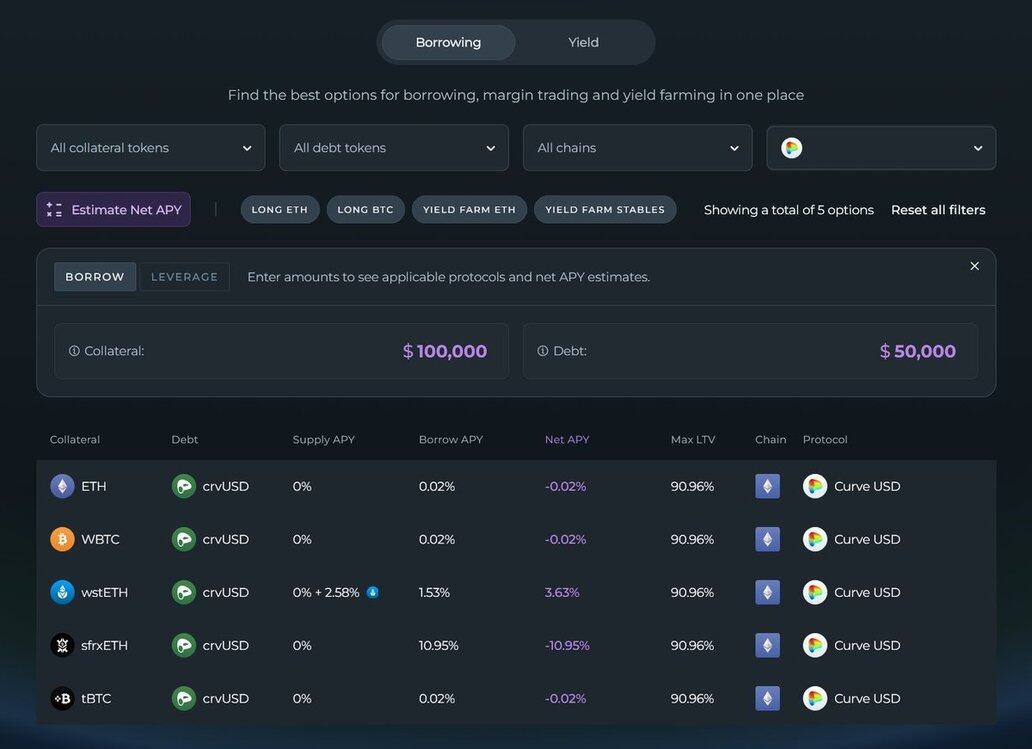Image resolution: width=1032 pixels, height=749 pixels.
Task: Switch to the Yield tab
Action: click(x=583, y=43)
